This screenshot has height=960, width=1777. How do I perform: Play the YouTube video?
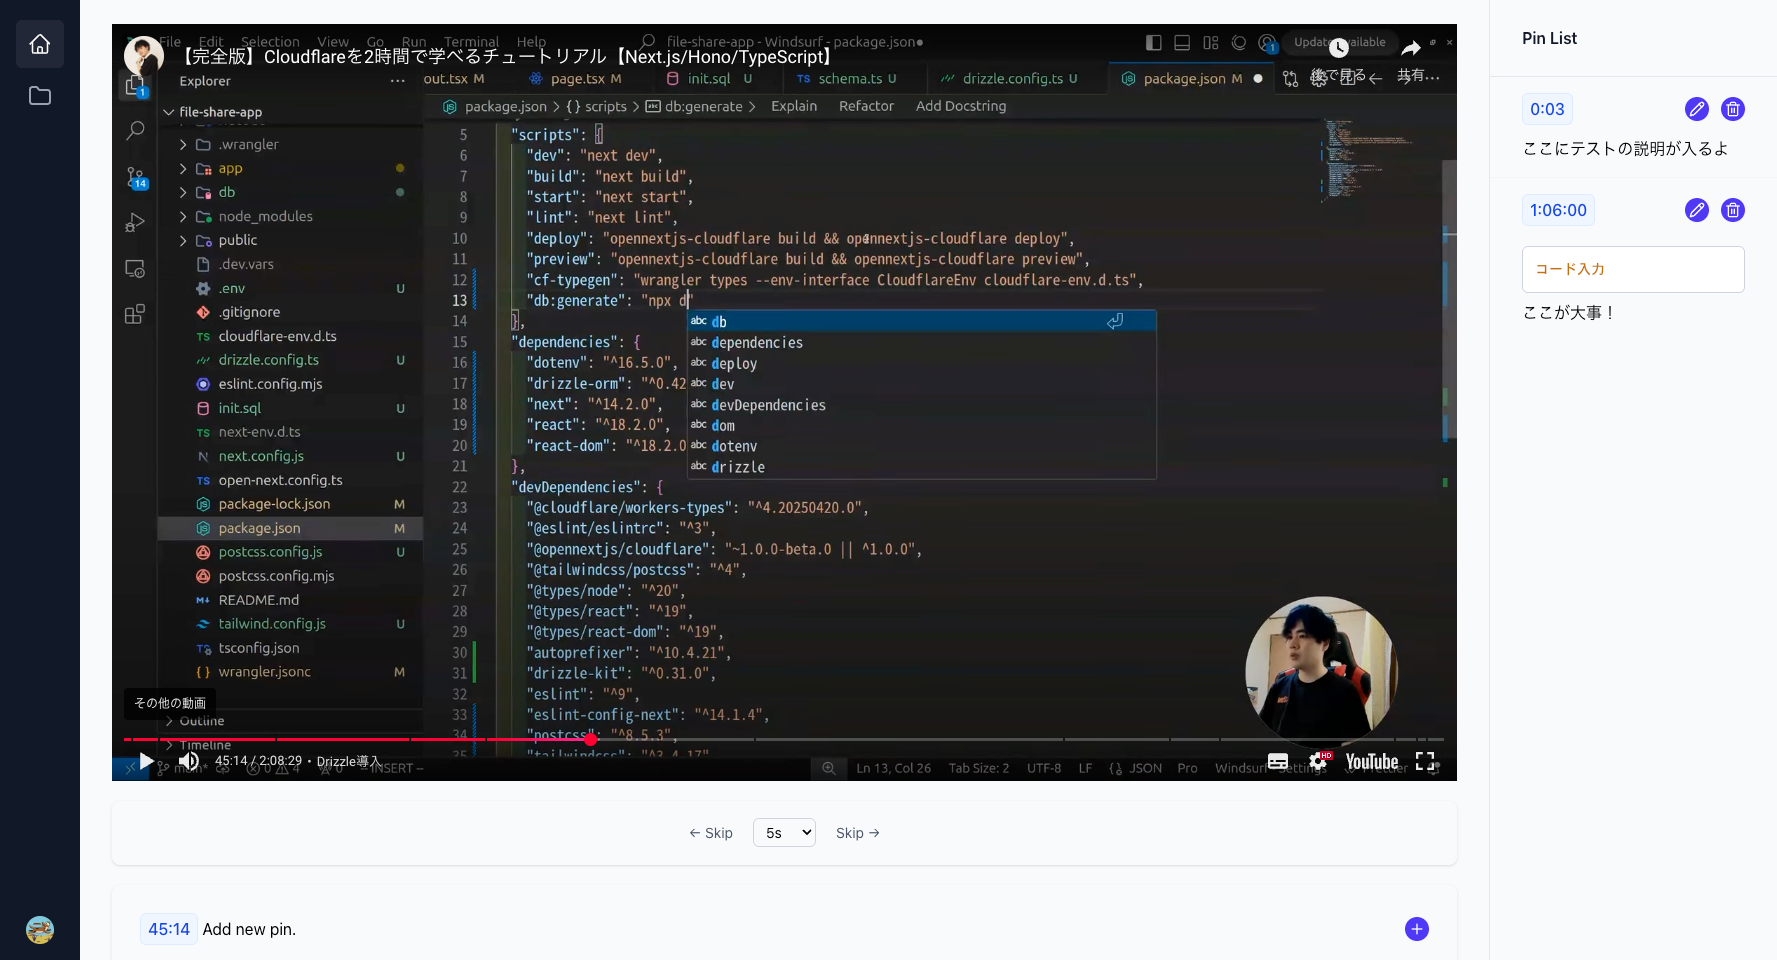[146, 761]
